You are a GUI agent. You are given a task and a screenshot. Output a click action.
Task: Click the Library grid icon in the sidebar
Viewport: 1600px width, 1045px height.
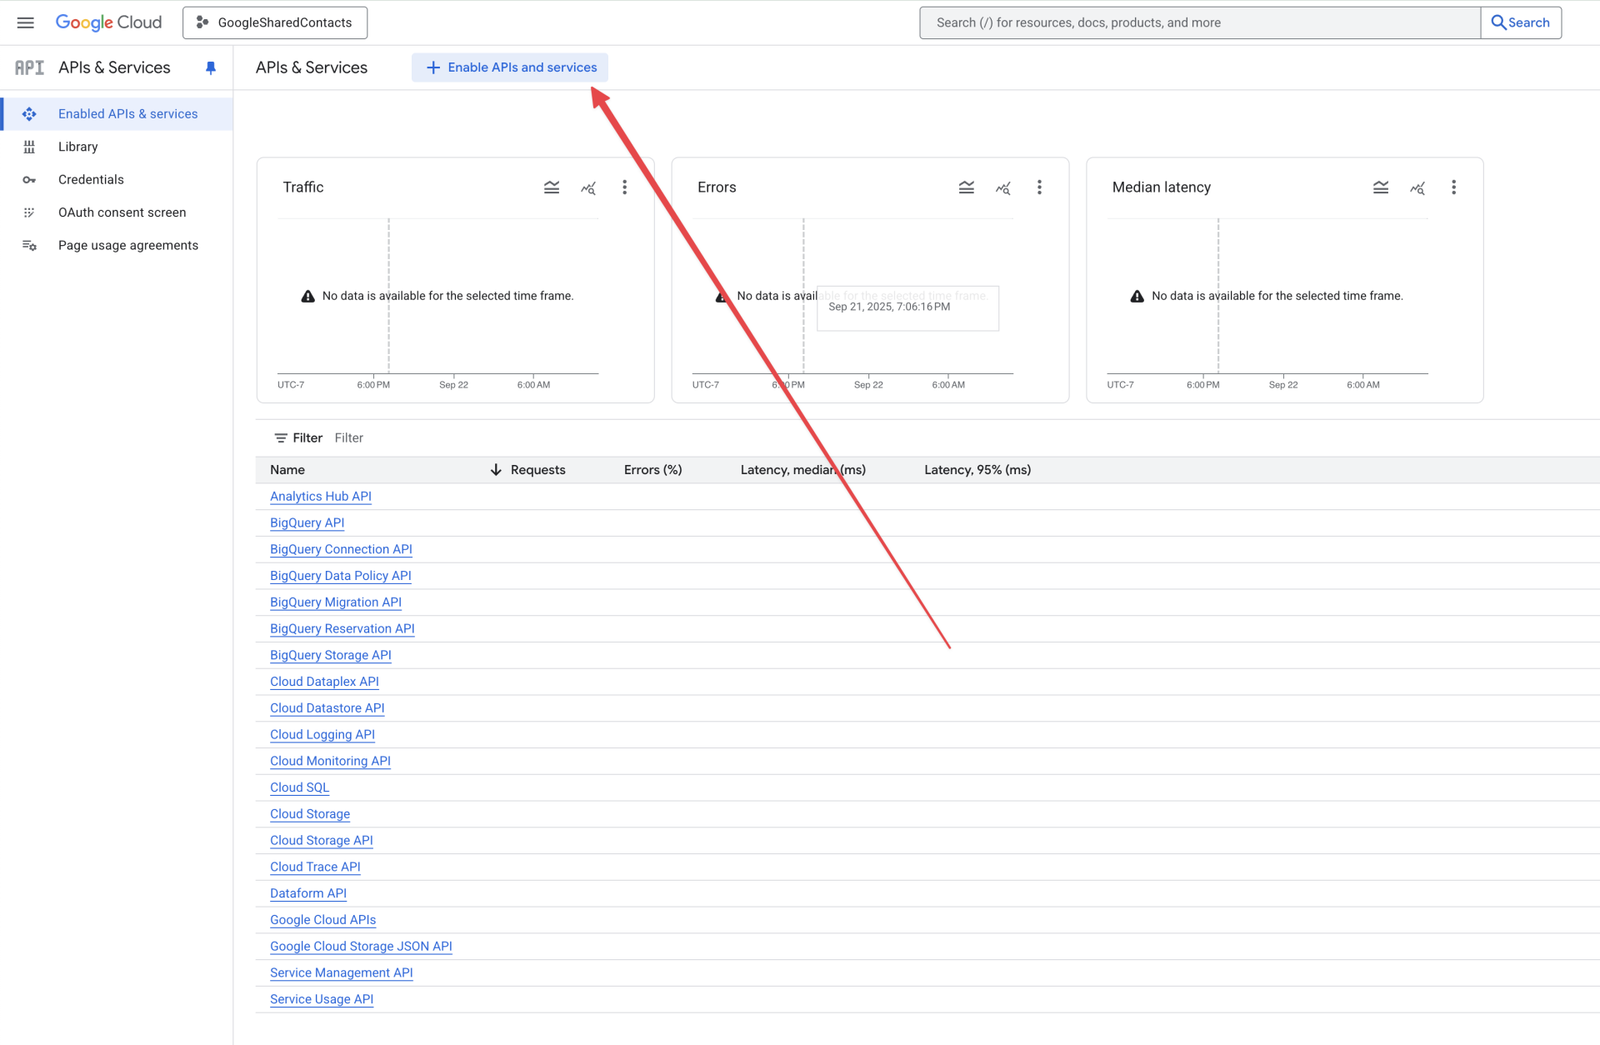[29, 147]
